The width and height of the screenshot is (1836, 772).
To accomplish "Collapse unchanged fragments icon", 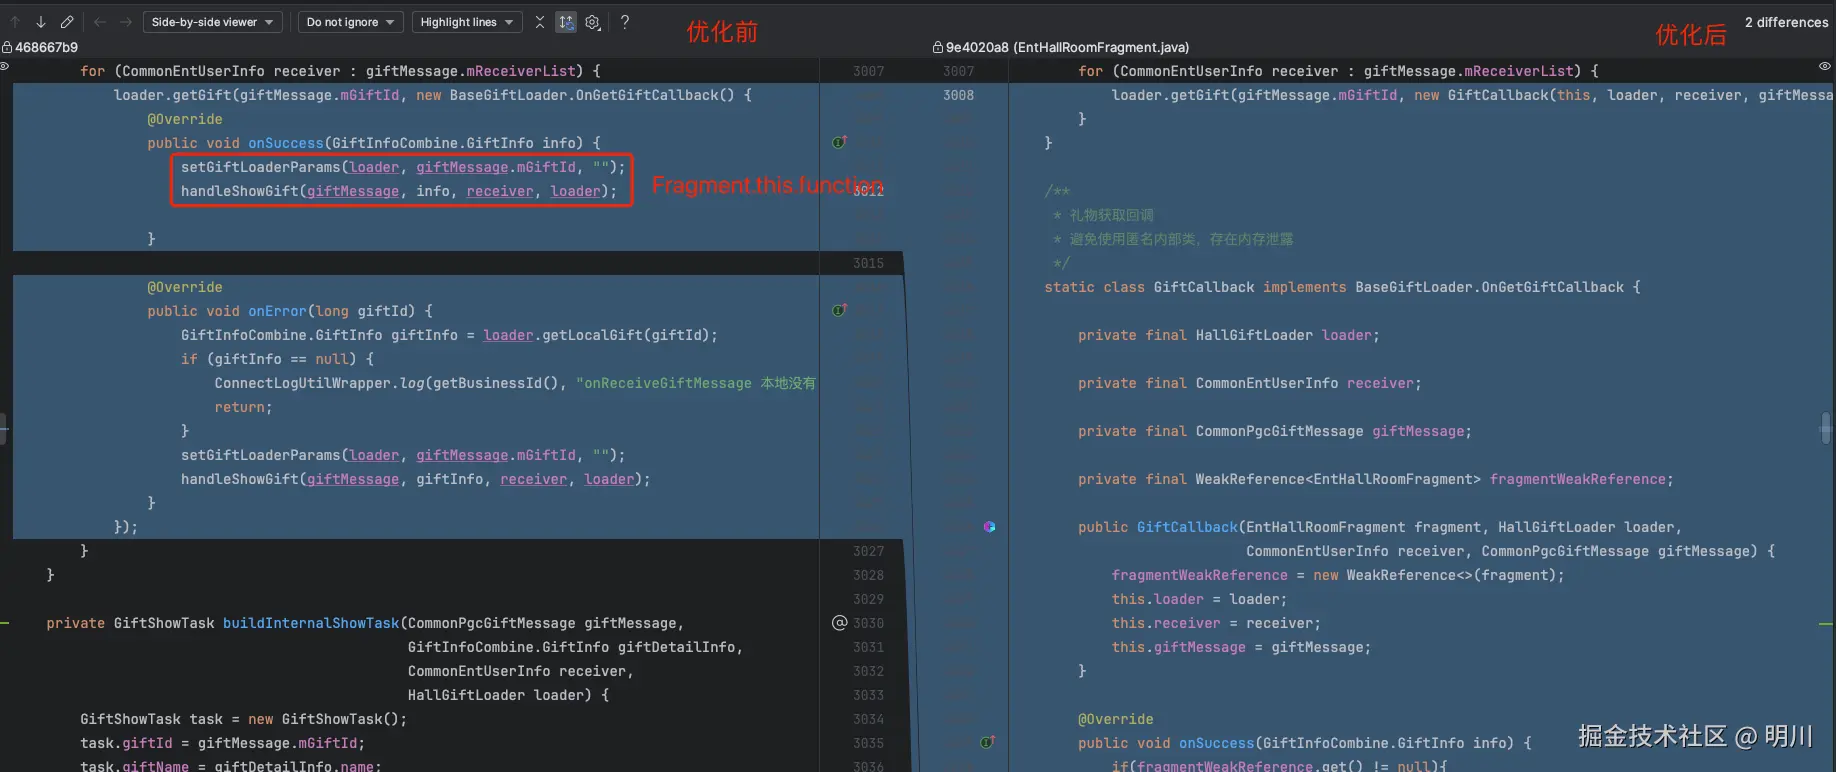I will coord(540,22).
